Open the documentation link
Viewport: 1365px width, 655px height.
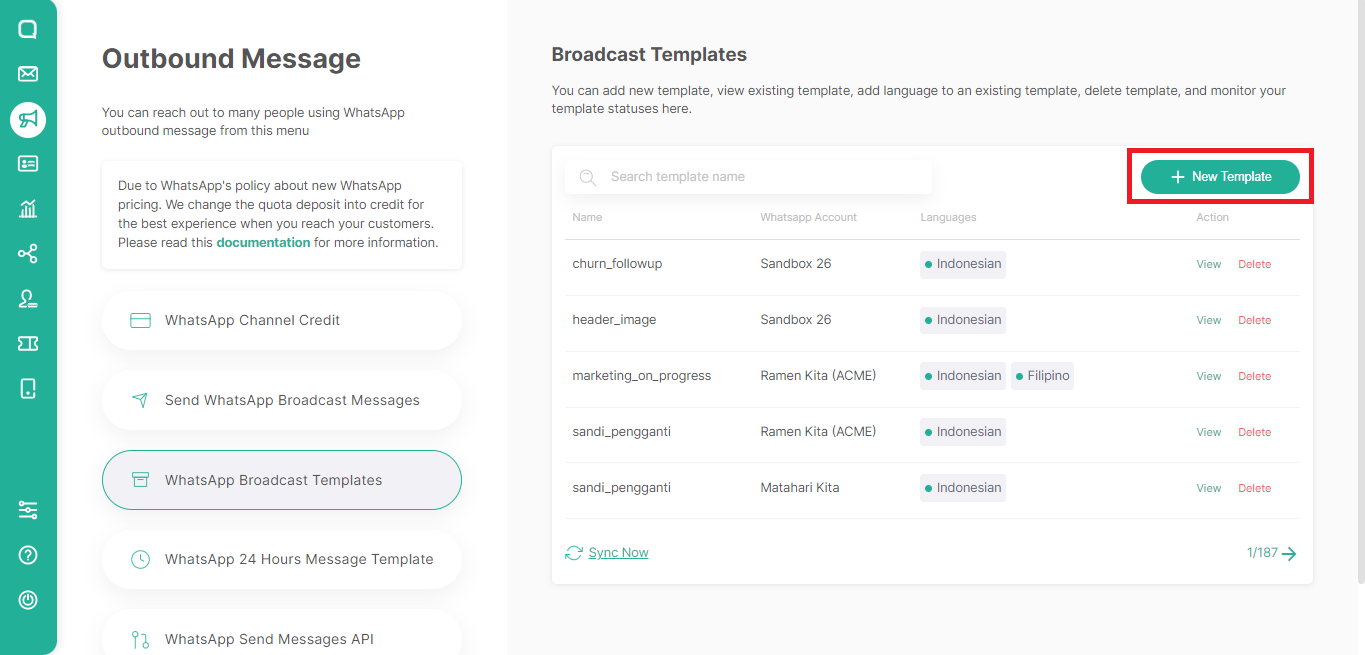[263, 242]
